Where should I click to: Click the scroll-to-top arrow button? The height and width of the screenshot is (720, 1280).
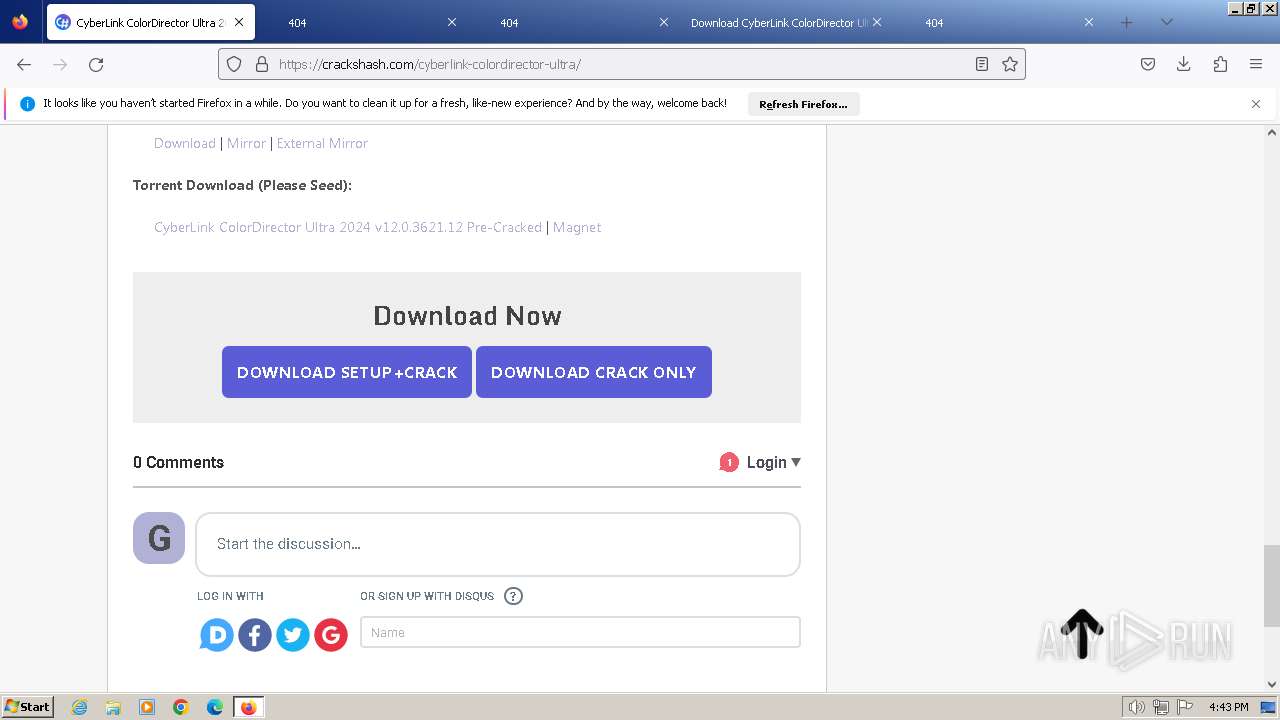point(1082,634)
